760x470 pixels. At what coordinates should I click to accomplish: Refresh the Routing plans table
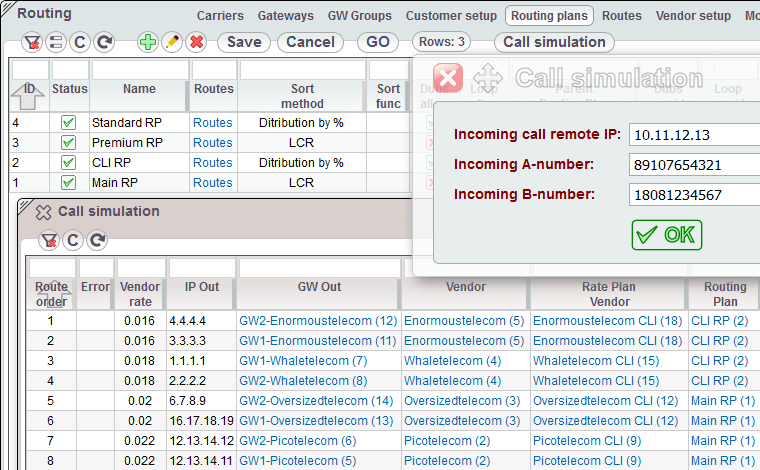[x=104, y=43]
